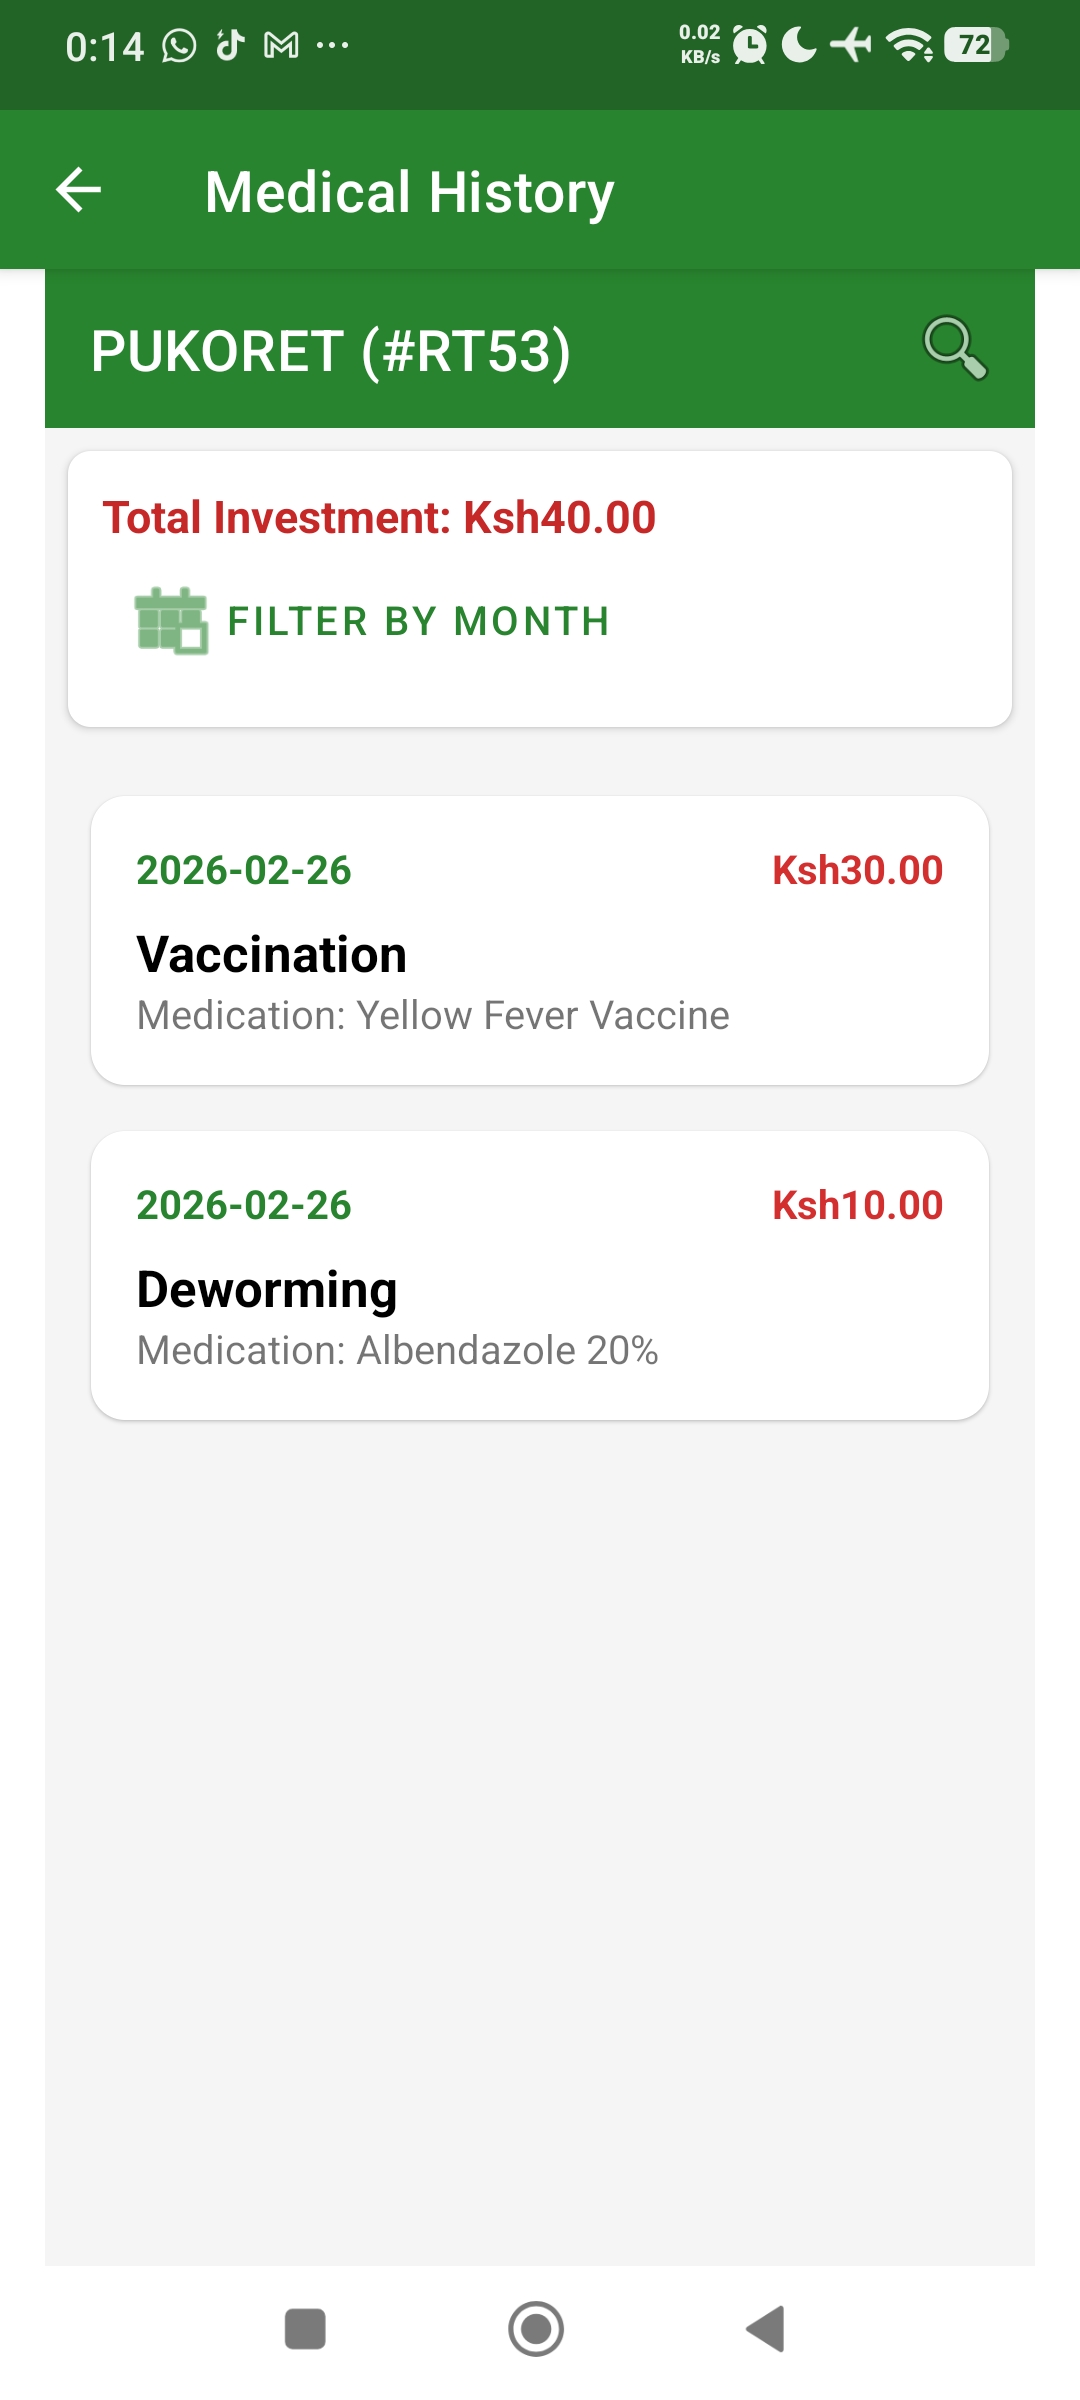1080x2400 pixels.
Task: Open the Vaccination record card
Action: coord(540,940)
